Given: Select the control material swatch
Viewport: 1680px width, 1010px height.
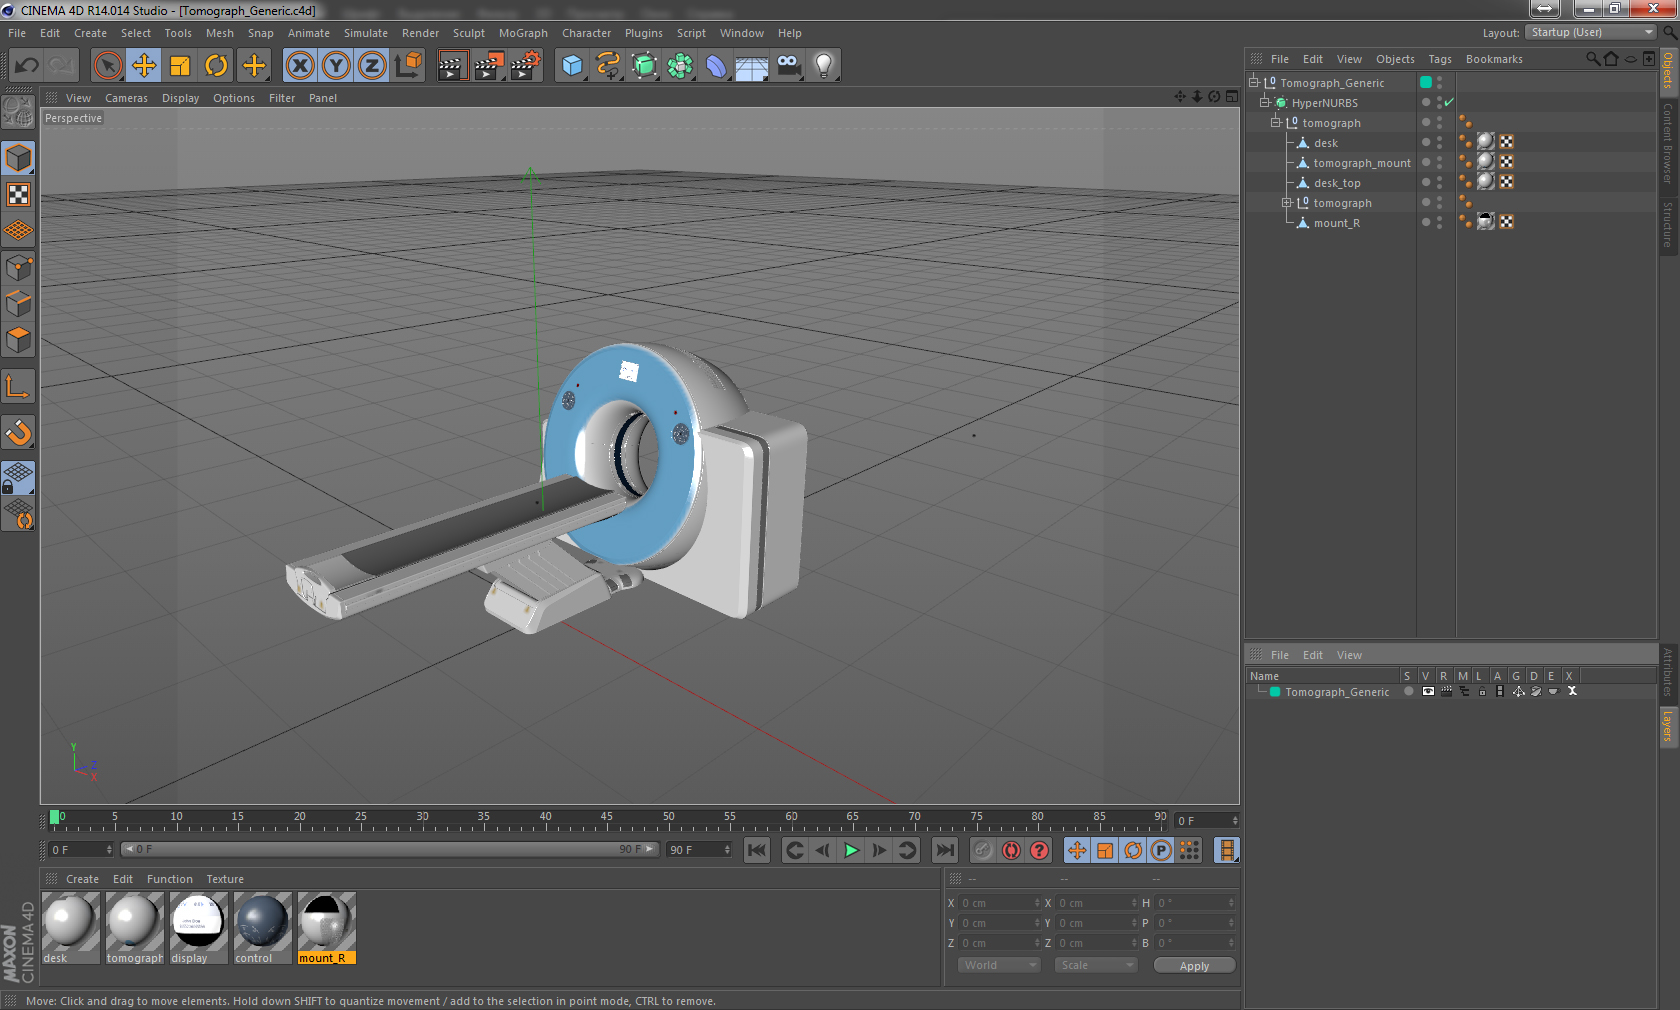Looking at the screenshot, I should pyautogui.click(x=263, y=928).
